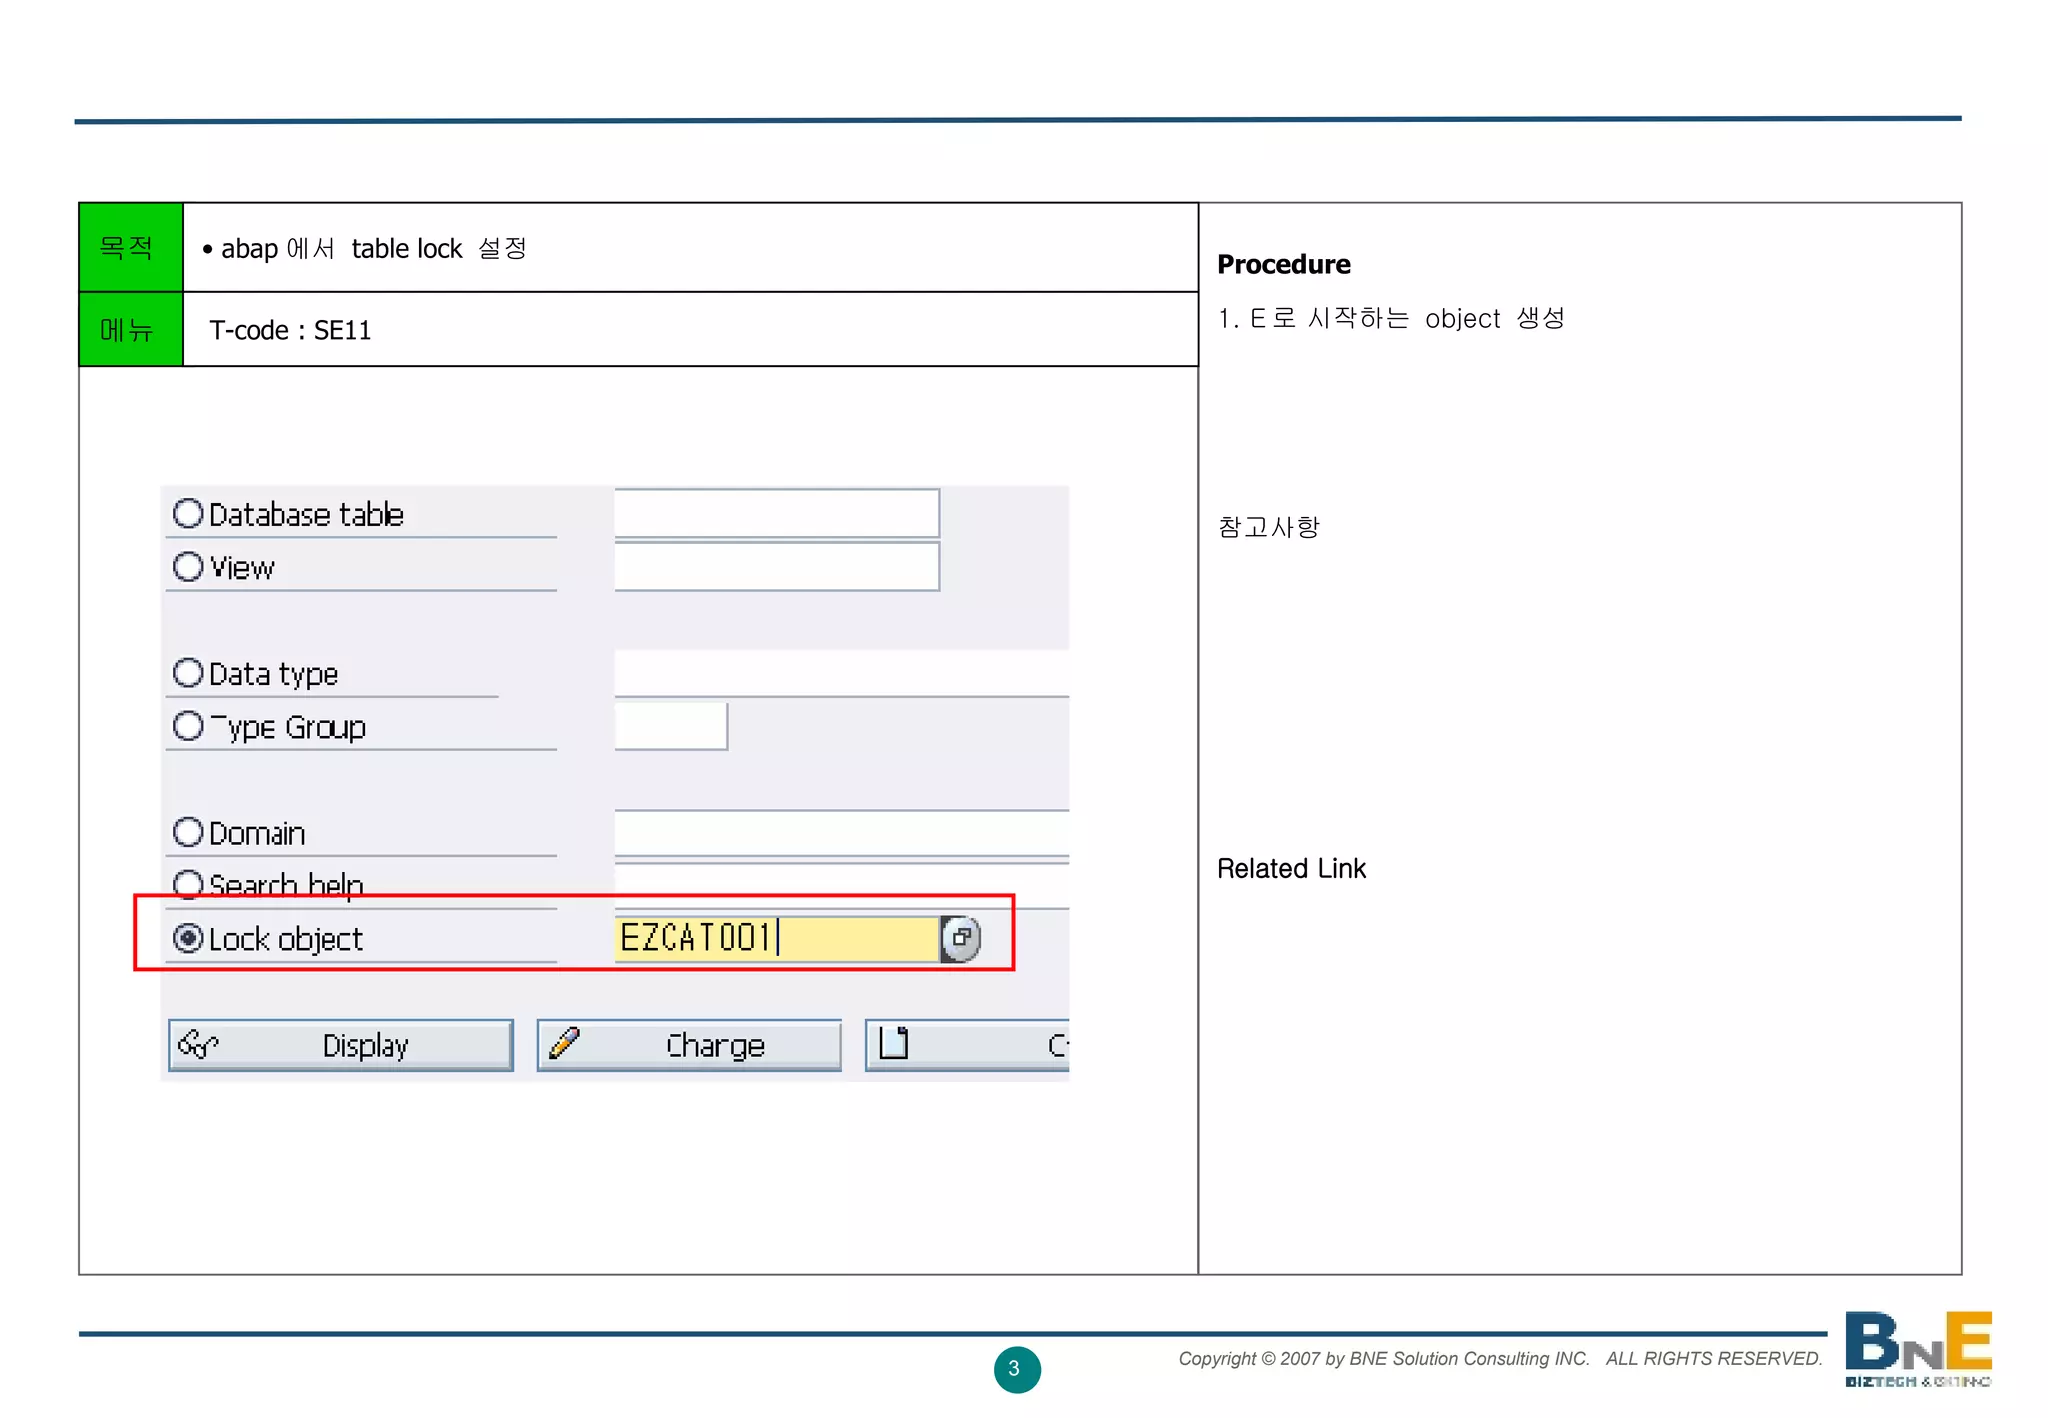Select the Lock object radio button
Image resolution: width=2048 pixels, height=1418 pixels.
point(188,938)
